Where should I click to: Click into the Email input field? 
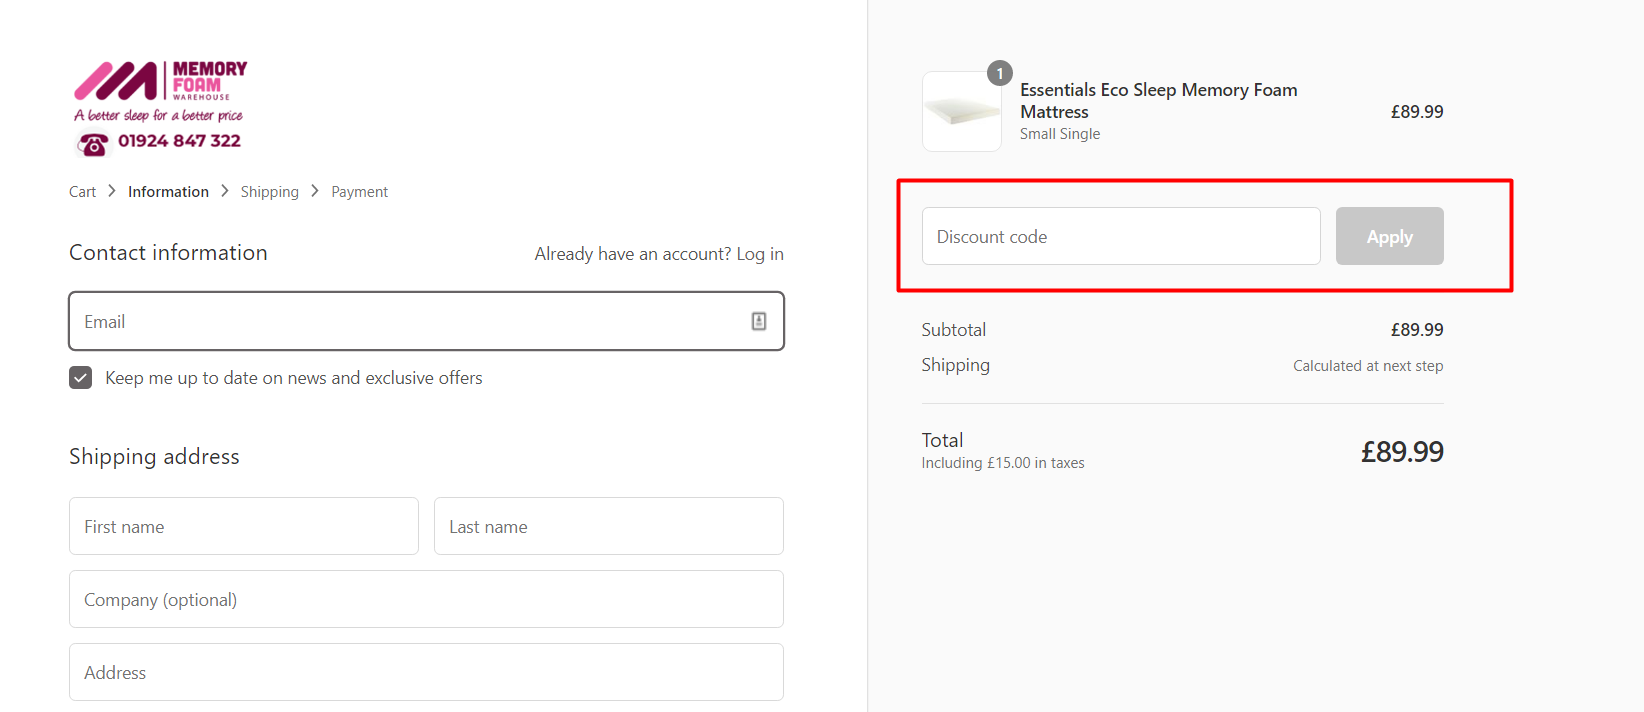tap(410, 322)
